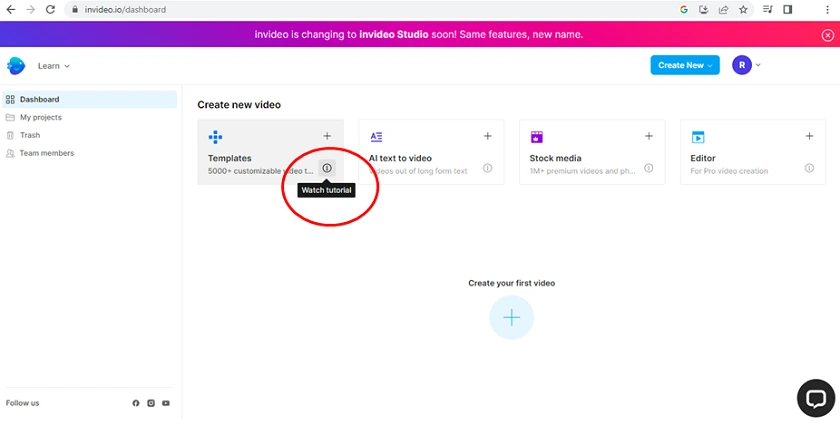
Task: Open invideo's Facebook page icon
Action: tap(136, 403)
